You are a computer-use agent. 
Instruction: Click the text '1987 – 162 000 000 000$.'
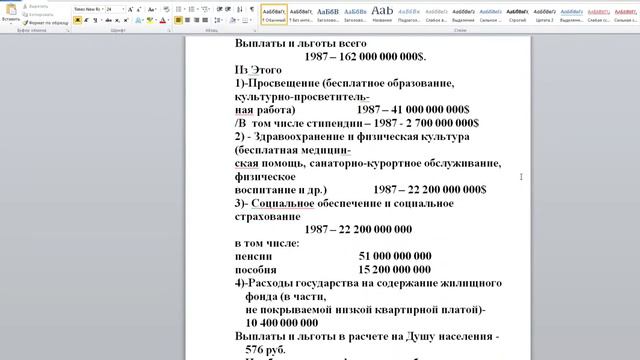click(365, 56)
